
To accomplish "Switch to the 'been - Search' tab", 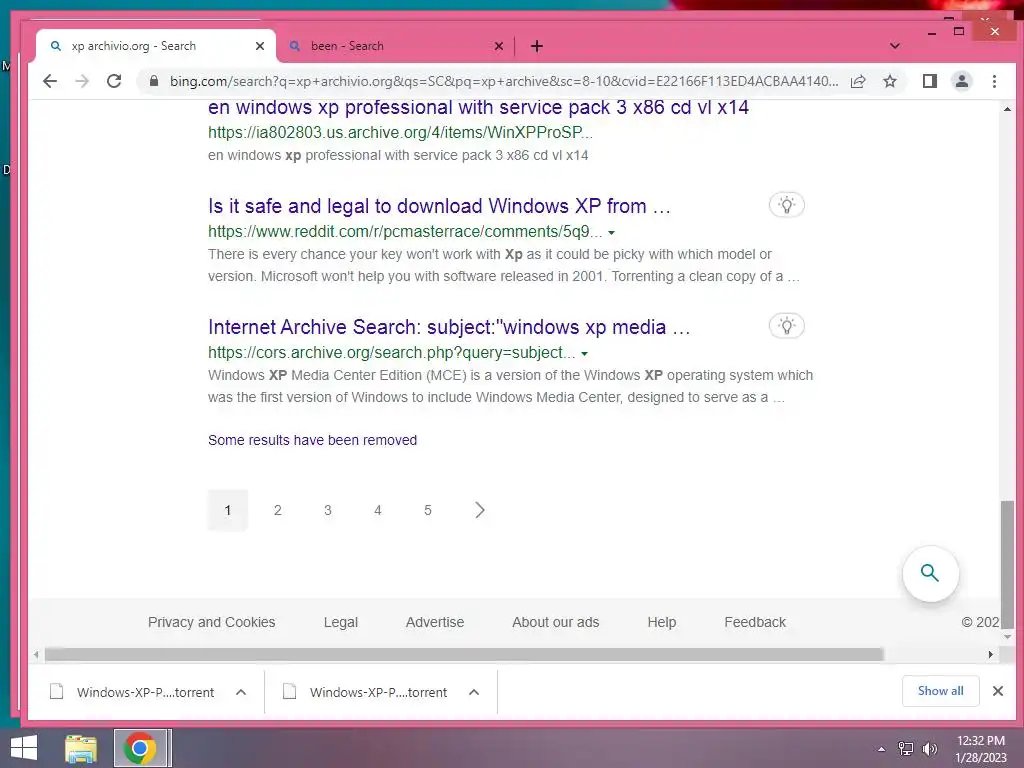I will 396,46.
